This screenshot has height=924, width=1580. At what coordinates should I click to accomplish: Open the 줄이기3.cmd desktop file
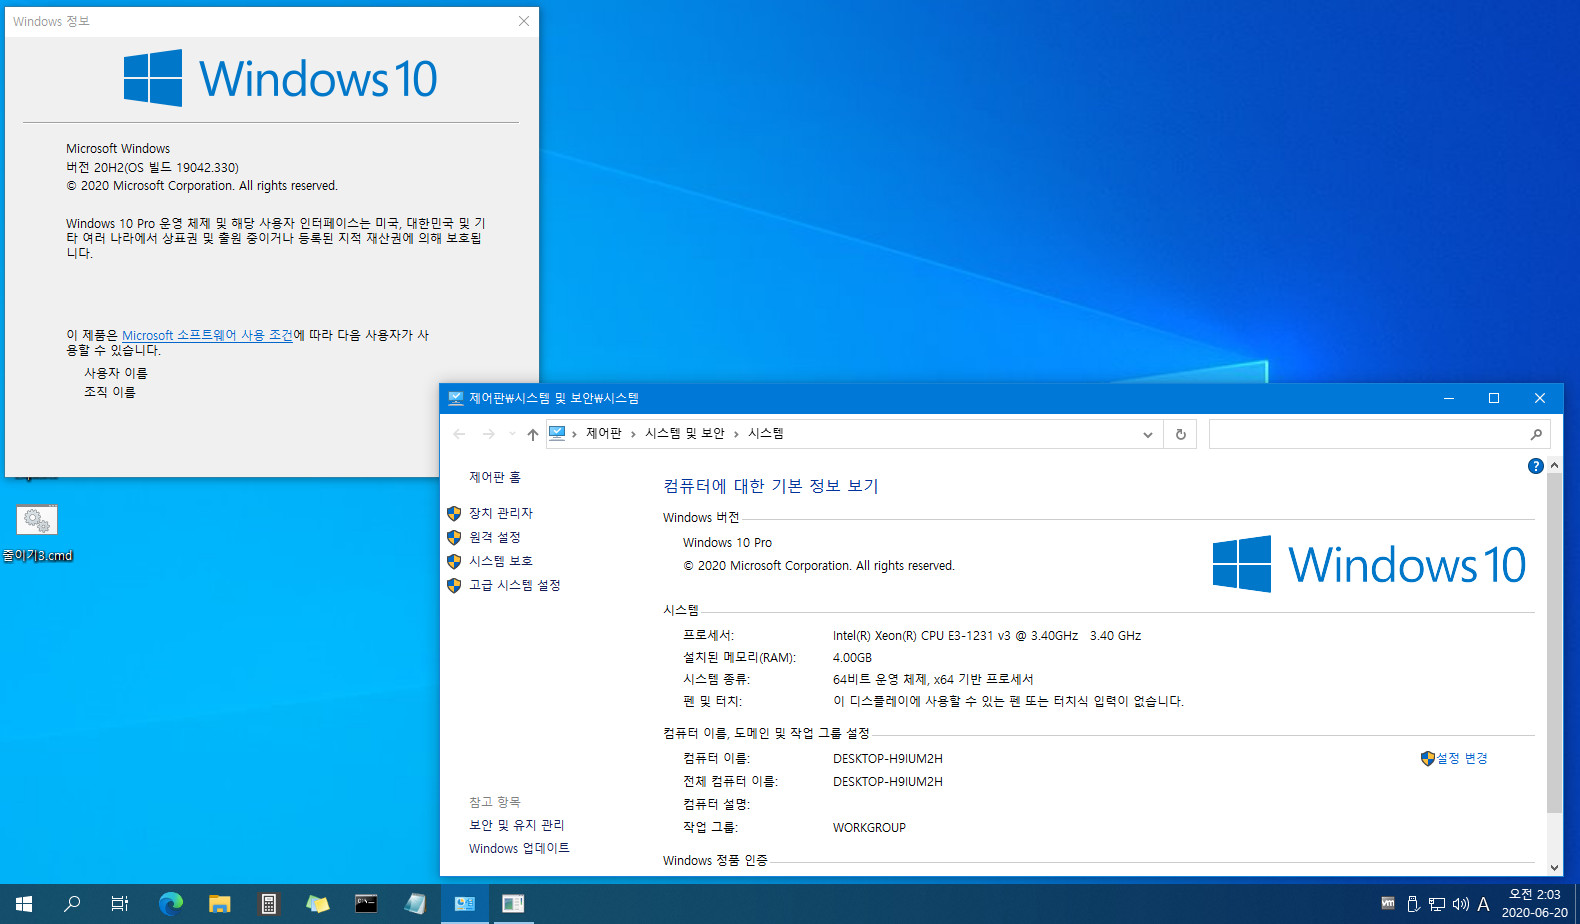(37, 534)
